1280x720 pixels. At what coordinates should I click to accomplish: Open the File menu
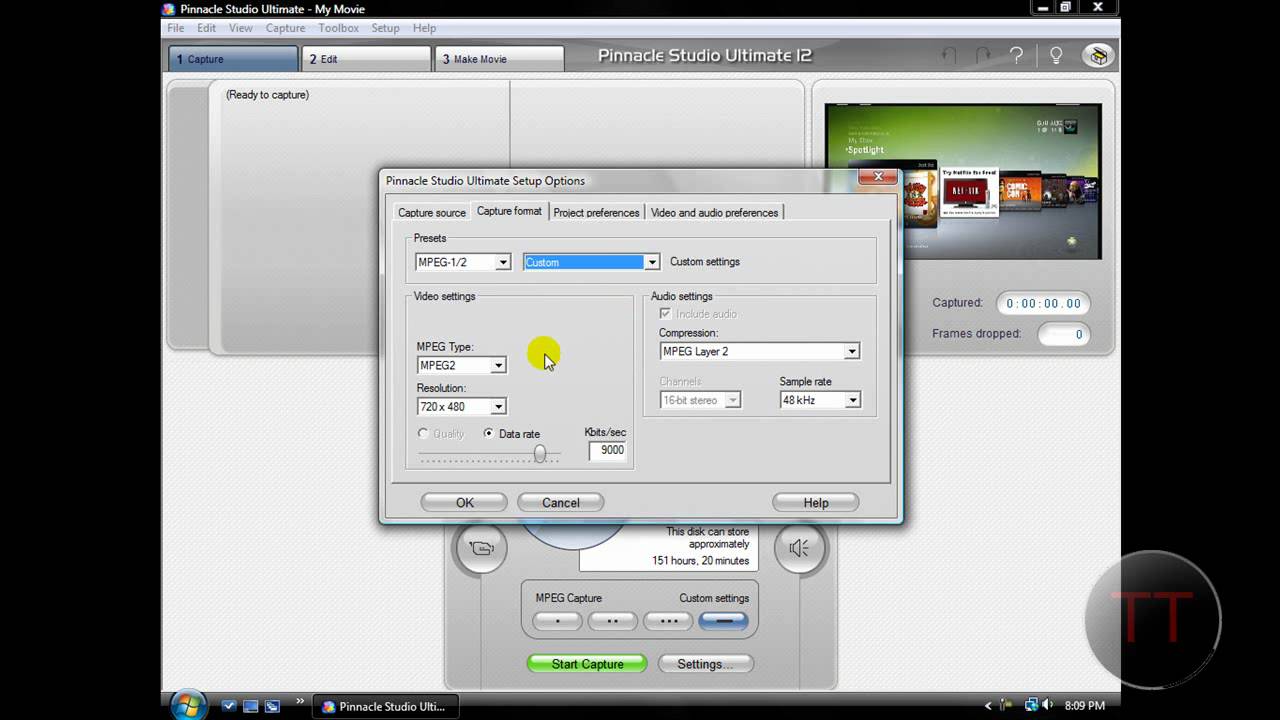pos(175,28)
